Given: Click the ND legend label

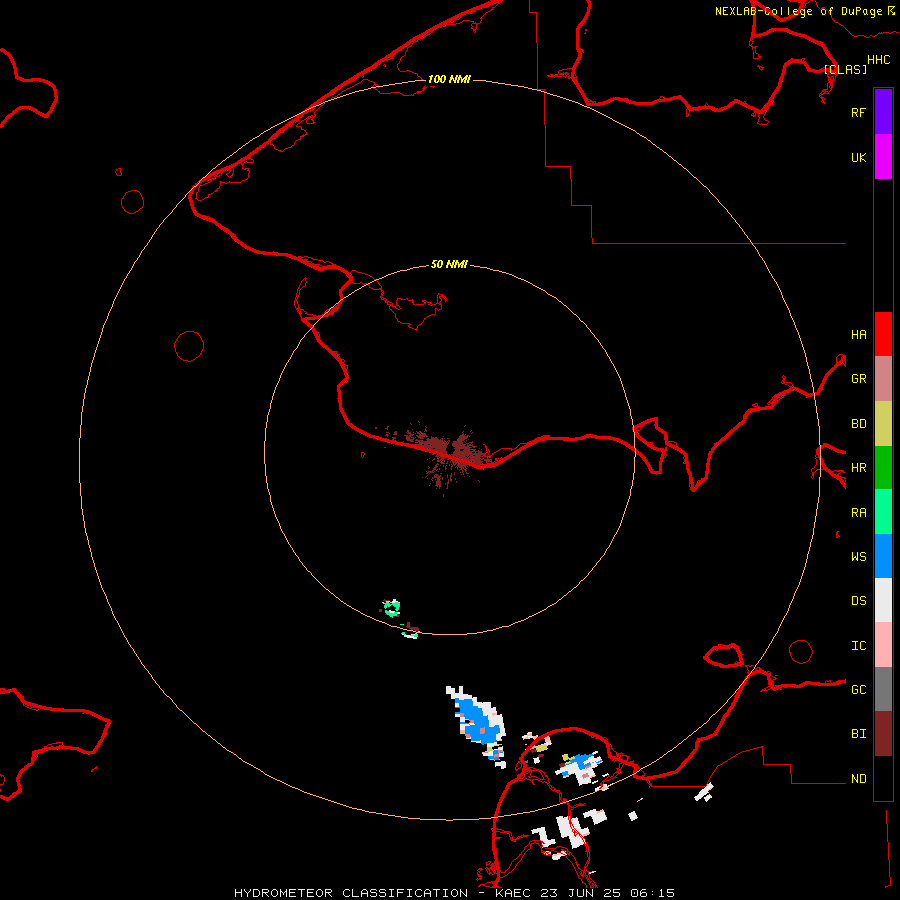Looking at the screenshot, I should pyautogui.click(x=858, y=778).
